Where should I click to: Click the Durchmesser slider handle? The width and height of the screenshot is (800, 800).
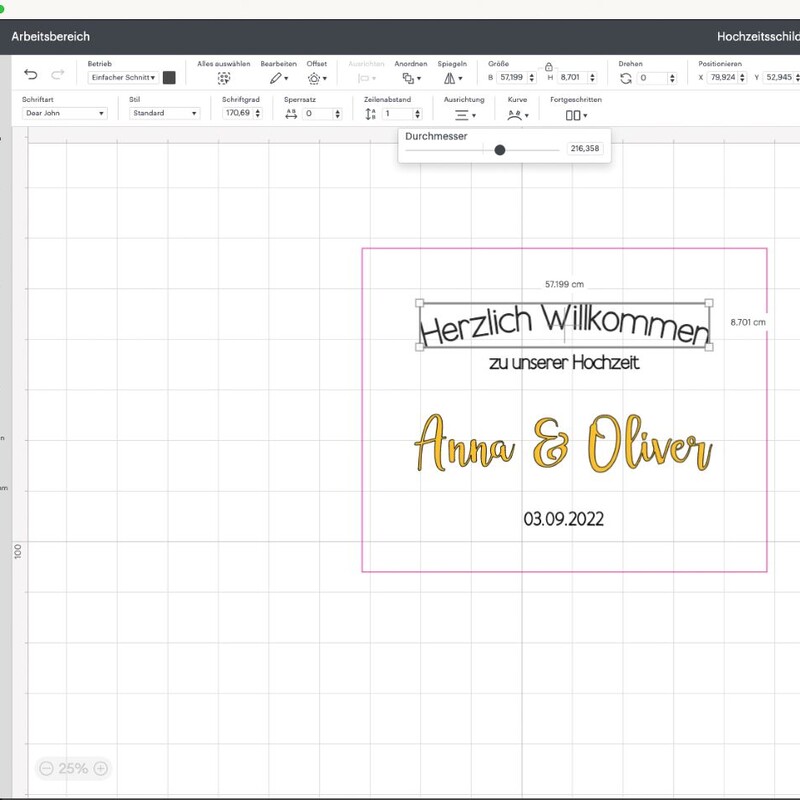coord(499,149)
